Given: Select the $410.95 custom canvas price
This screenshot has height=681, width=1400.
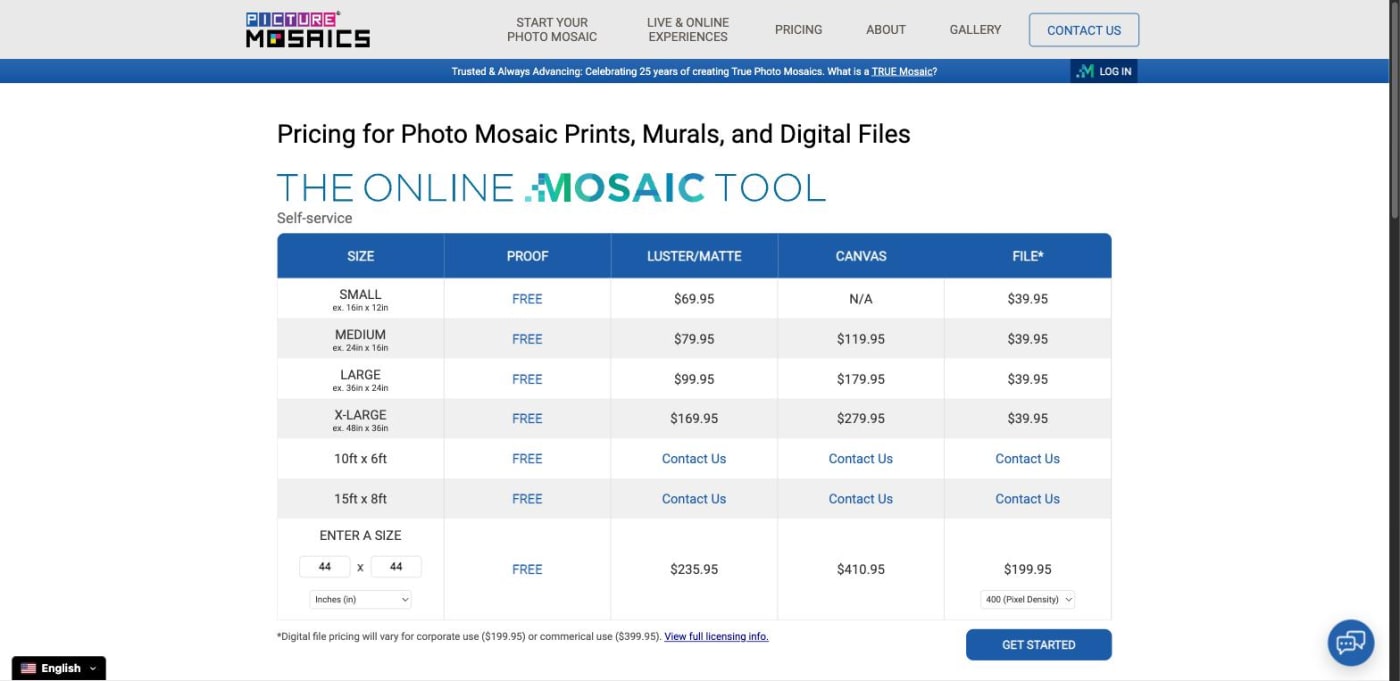Looking at the screenshot, I should pos(861,569).
